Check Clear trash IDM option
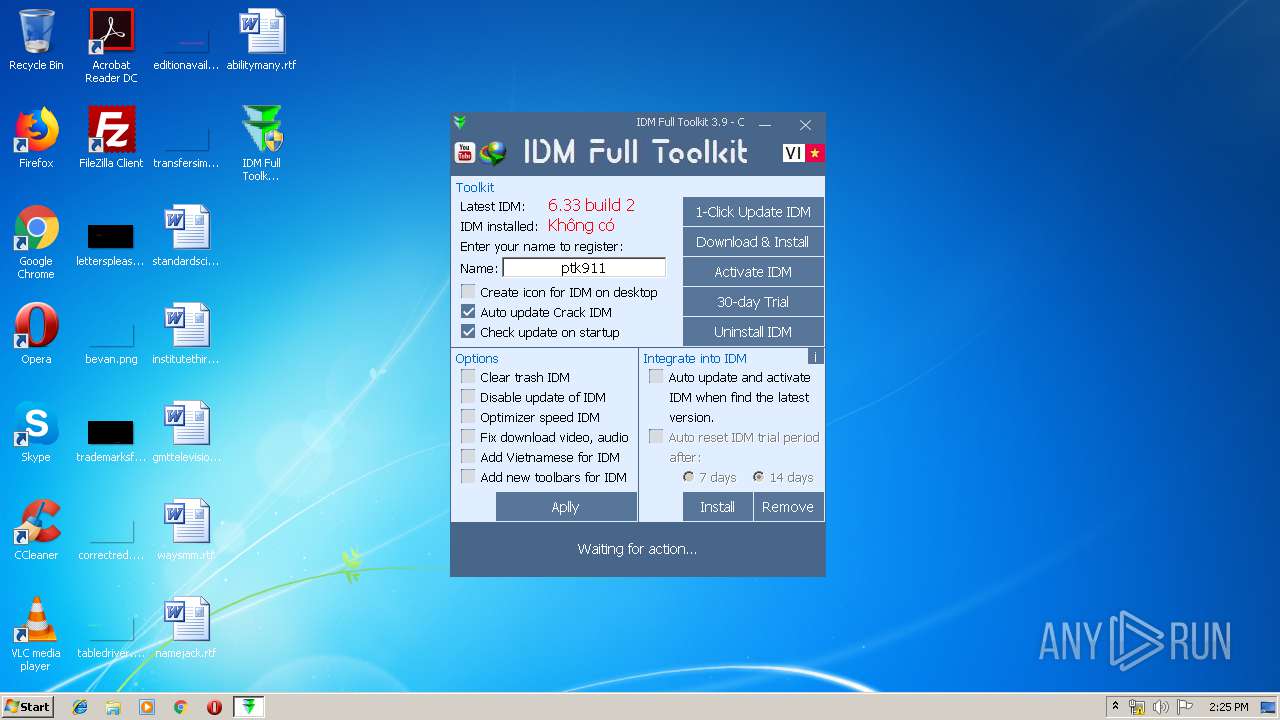The width and height of the screenshot is (1280, 720). 468,377
